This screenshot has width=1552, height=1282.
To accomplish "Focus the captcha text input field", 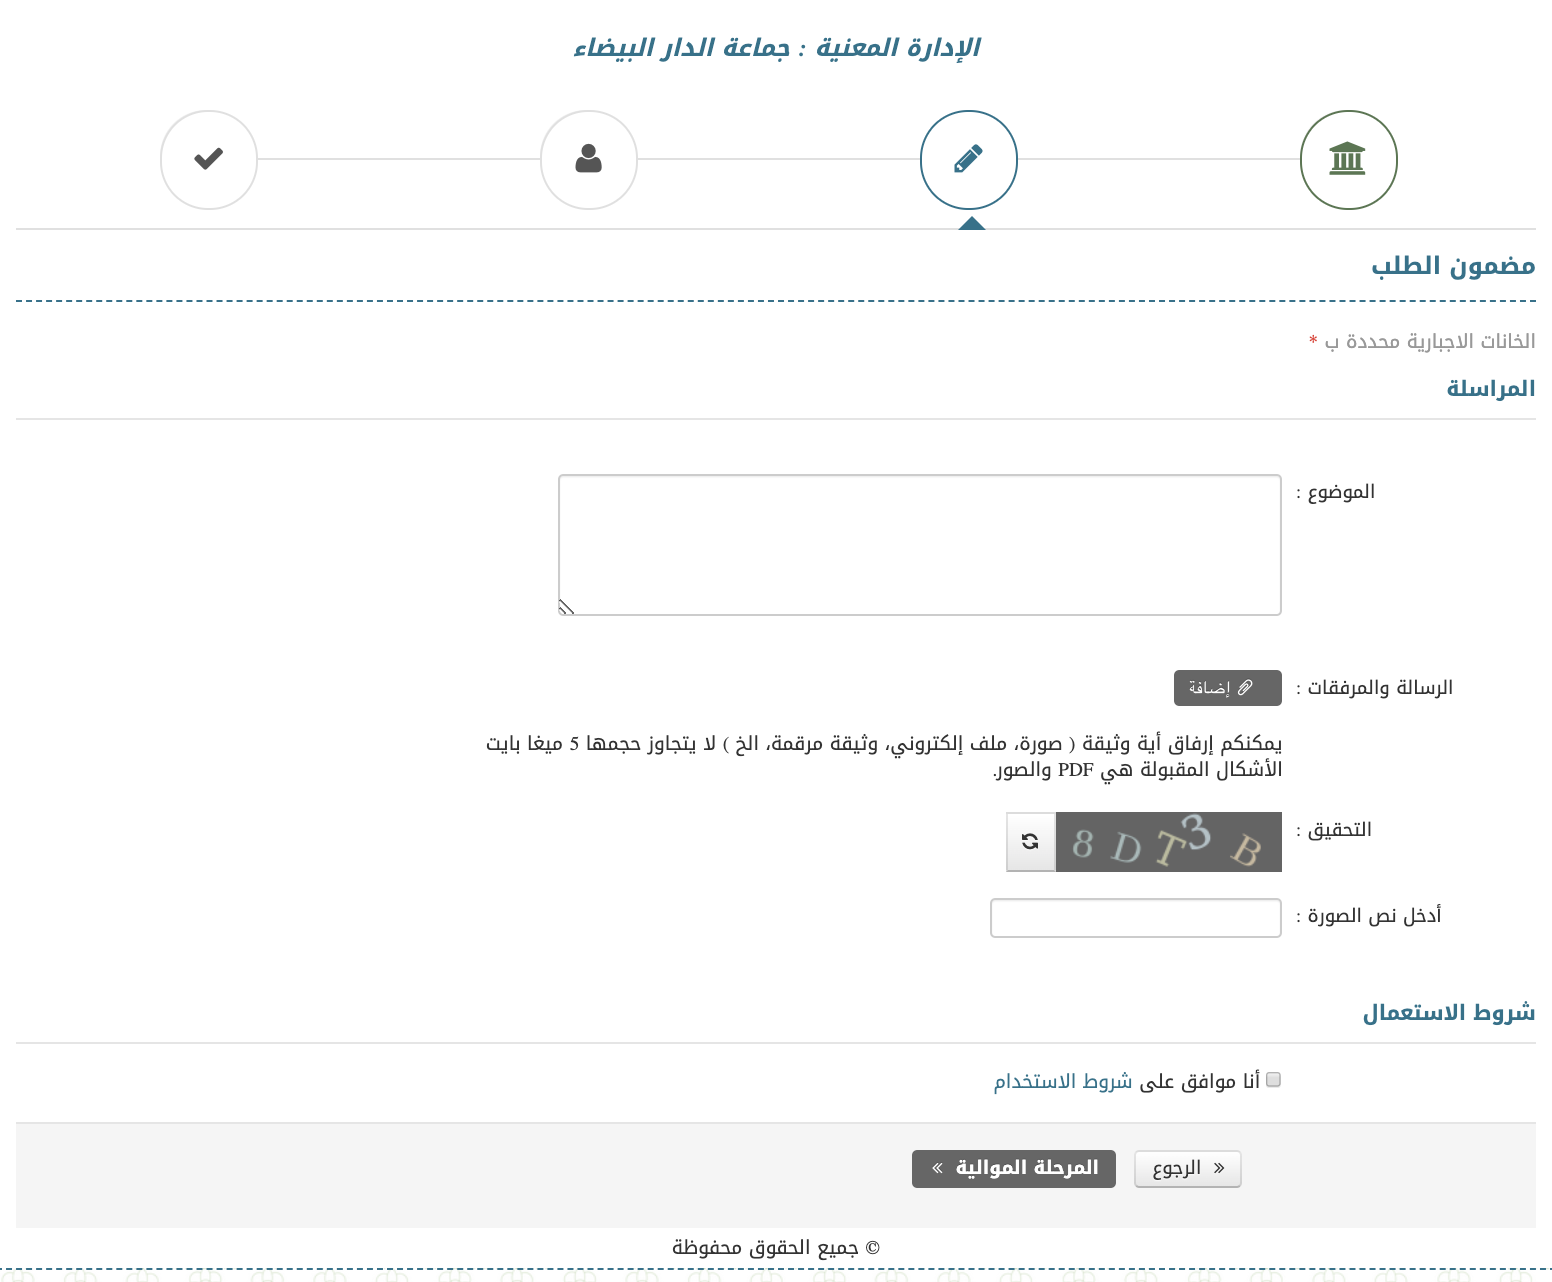I will click(x=1136, y=918).
